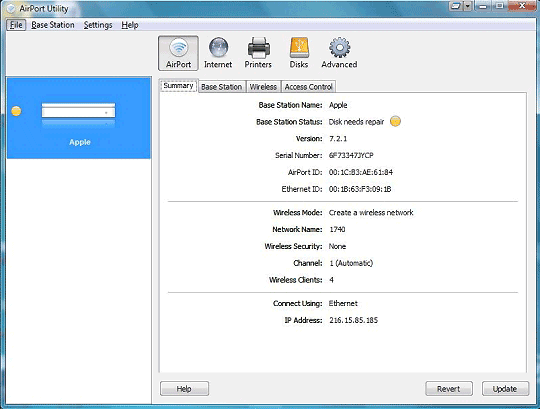The height and width of the screenshot is (409, 540).
Task: Select the Summary tab
Action: point(178,86)
